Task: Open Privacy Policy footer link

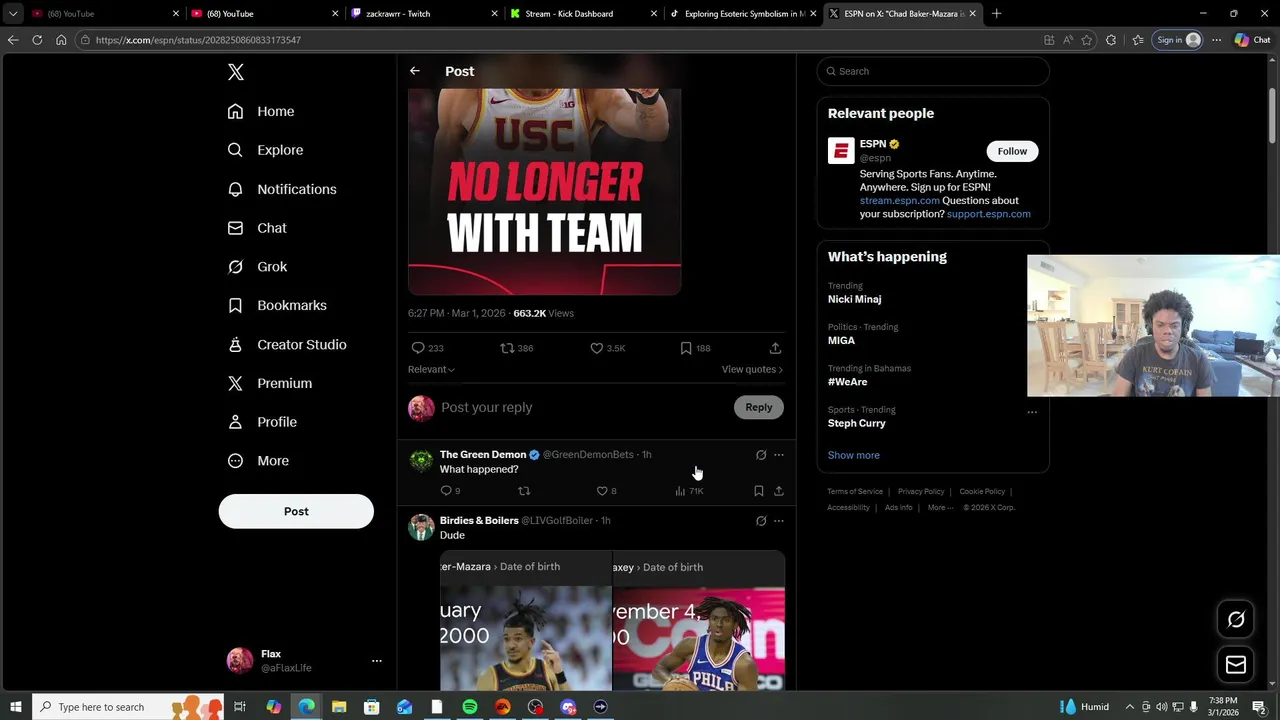Action: pos(921,492)
